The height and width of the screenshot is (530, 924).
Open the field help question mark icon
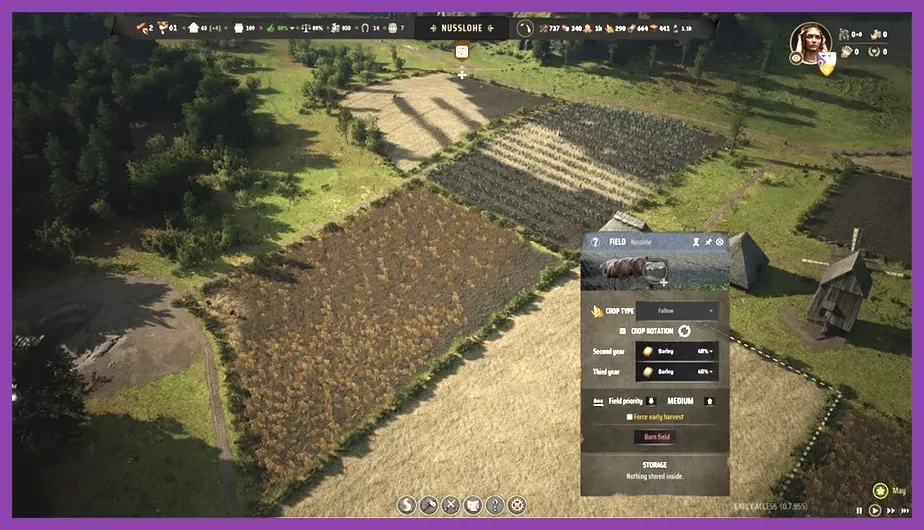click(x=595, y=242)
